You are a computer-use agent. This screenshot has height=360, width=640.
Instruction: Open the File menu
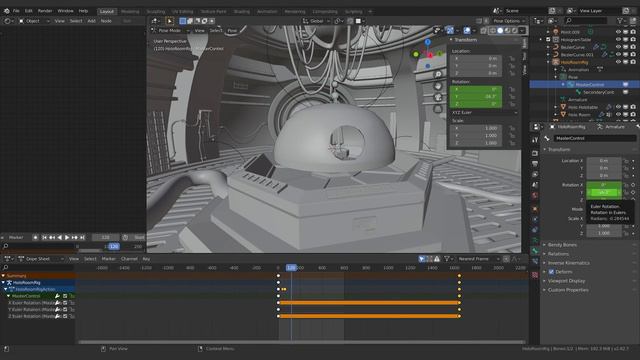(x=16, y=11)
